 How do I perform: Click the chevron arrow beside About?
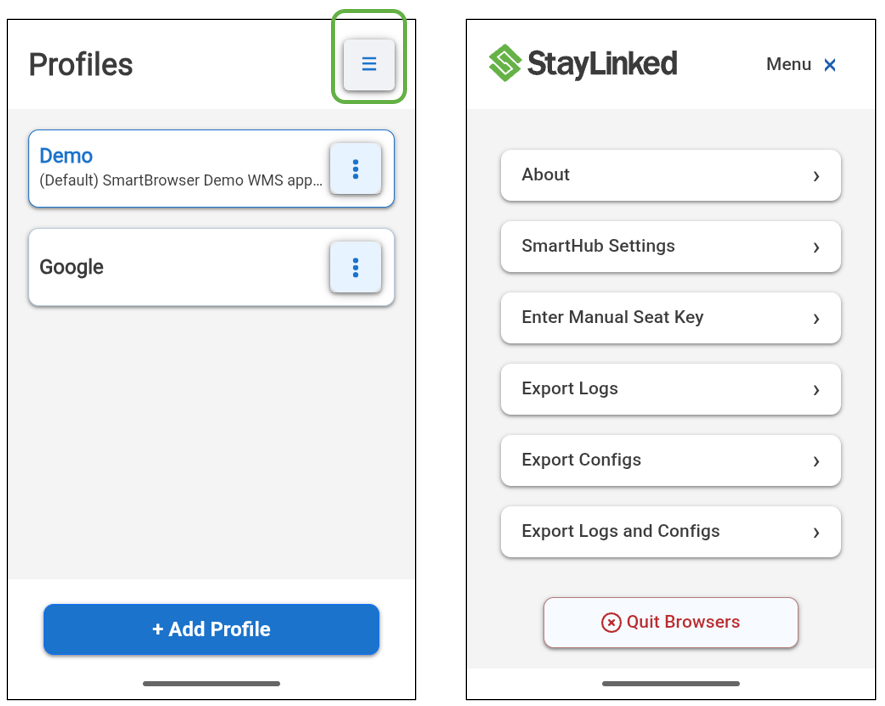(x=816, y=176)
